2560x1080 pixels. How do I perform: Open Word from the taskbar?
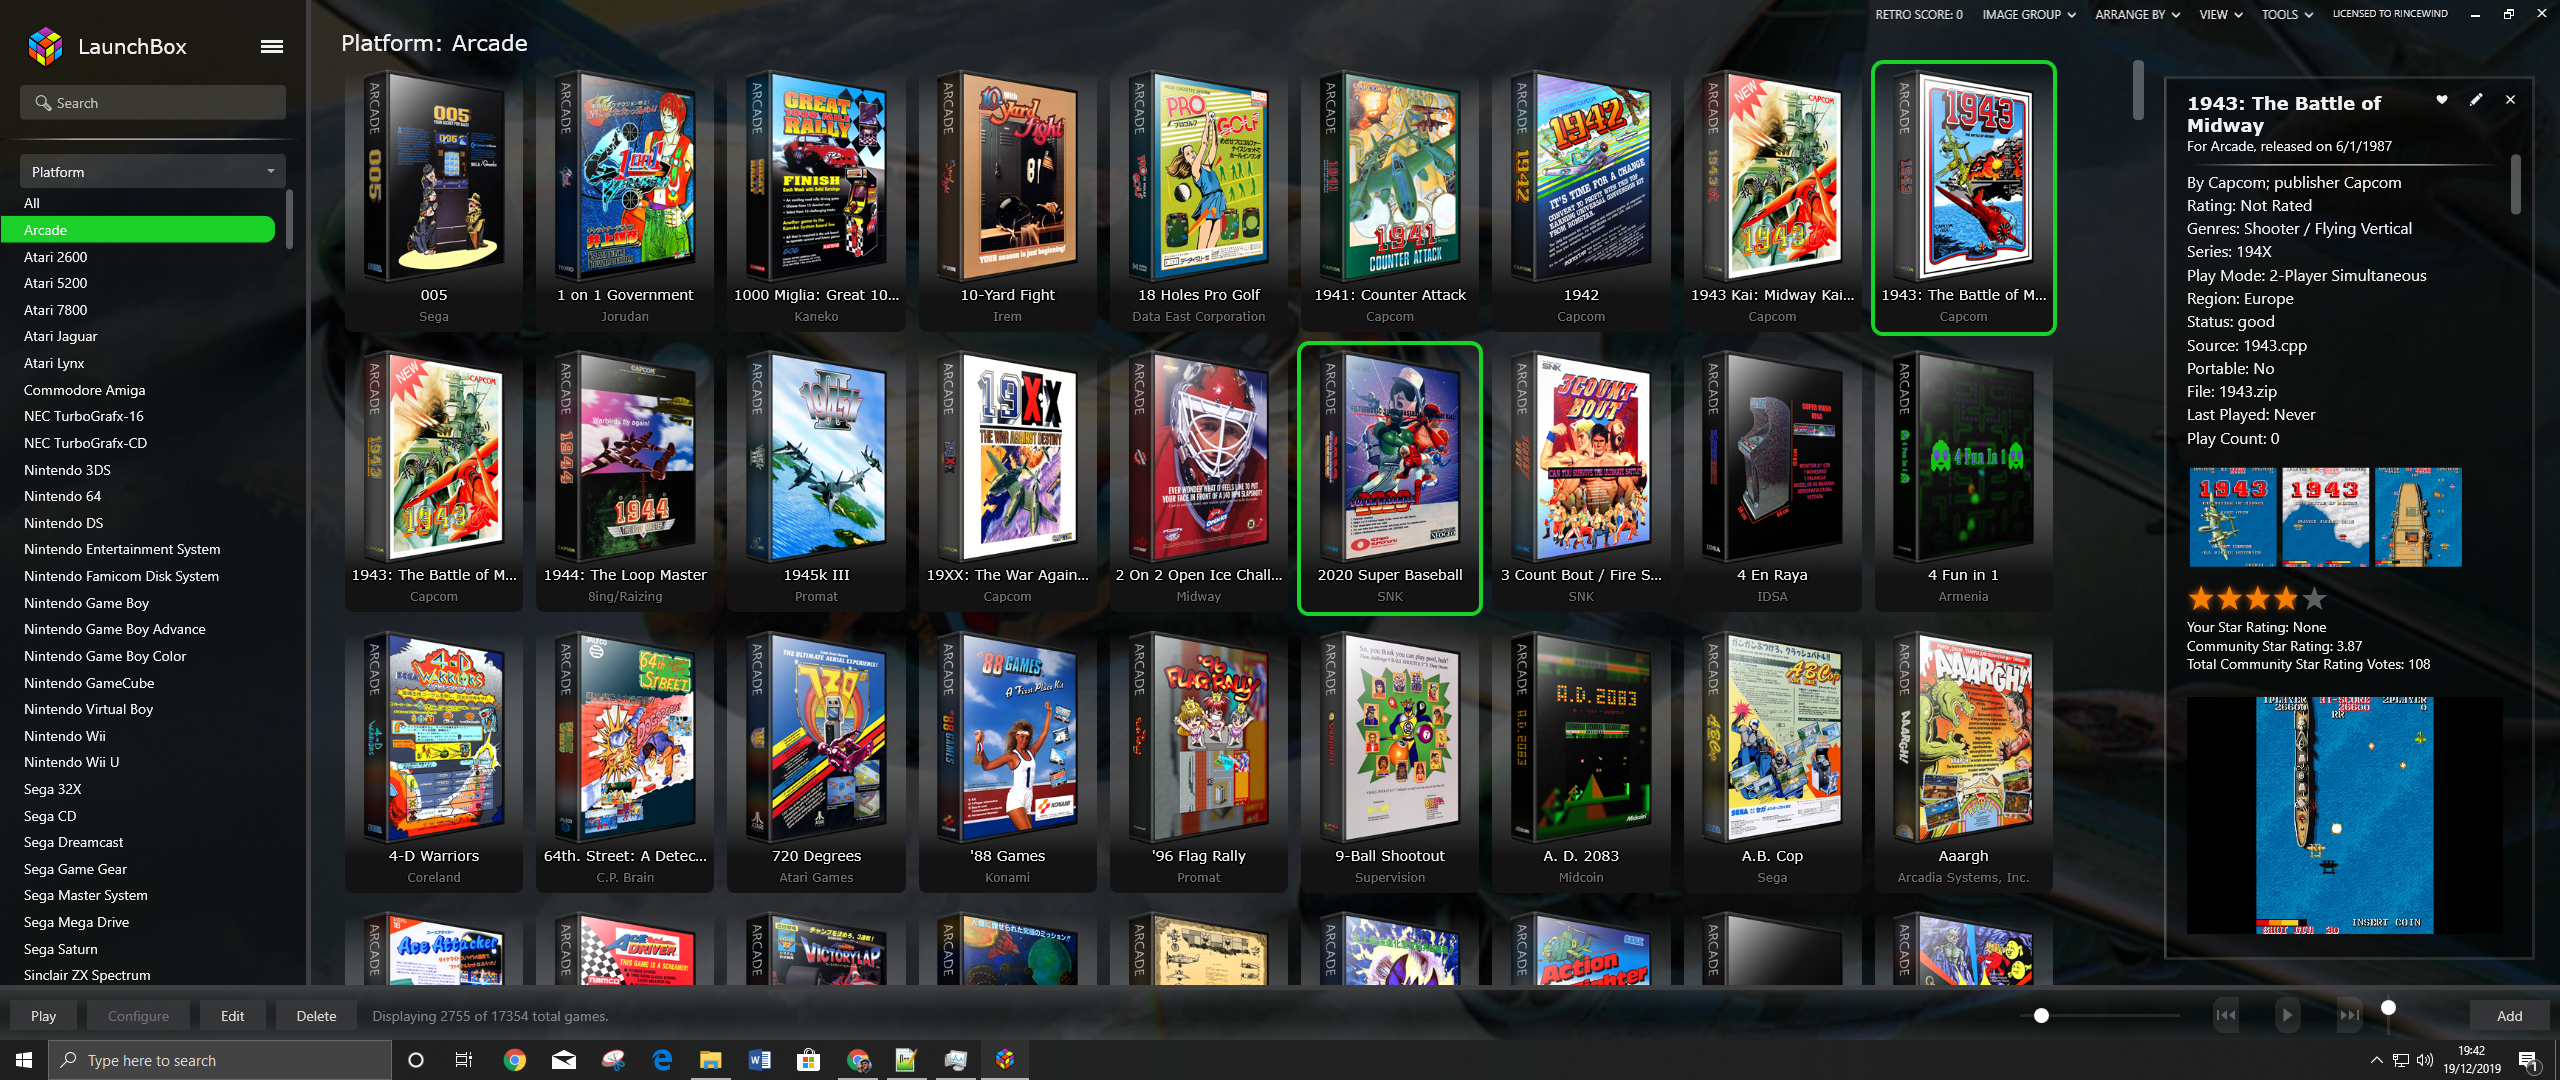tap(759, 1060)
